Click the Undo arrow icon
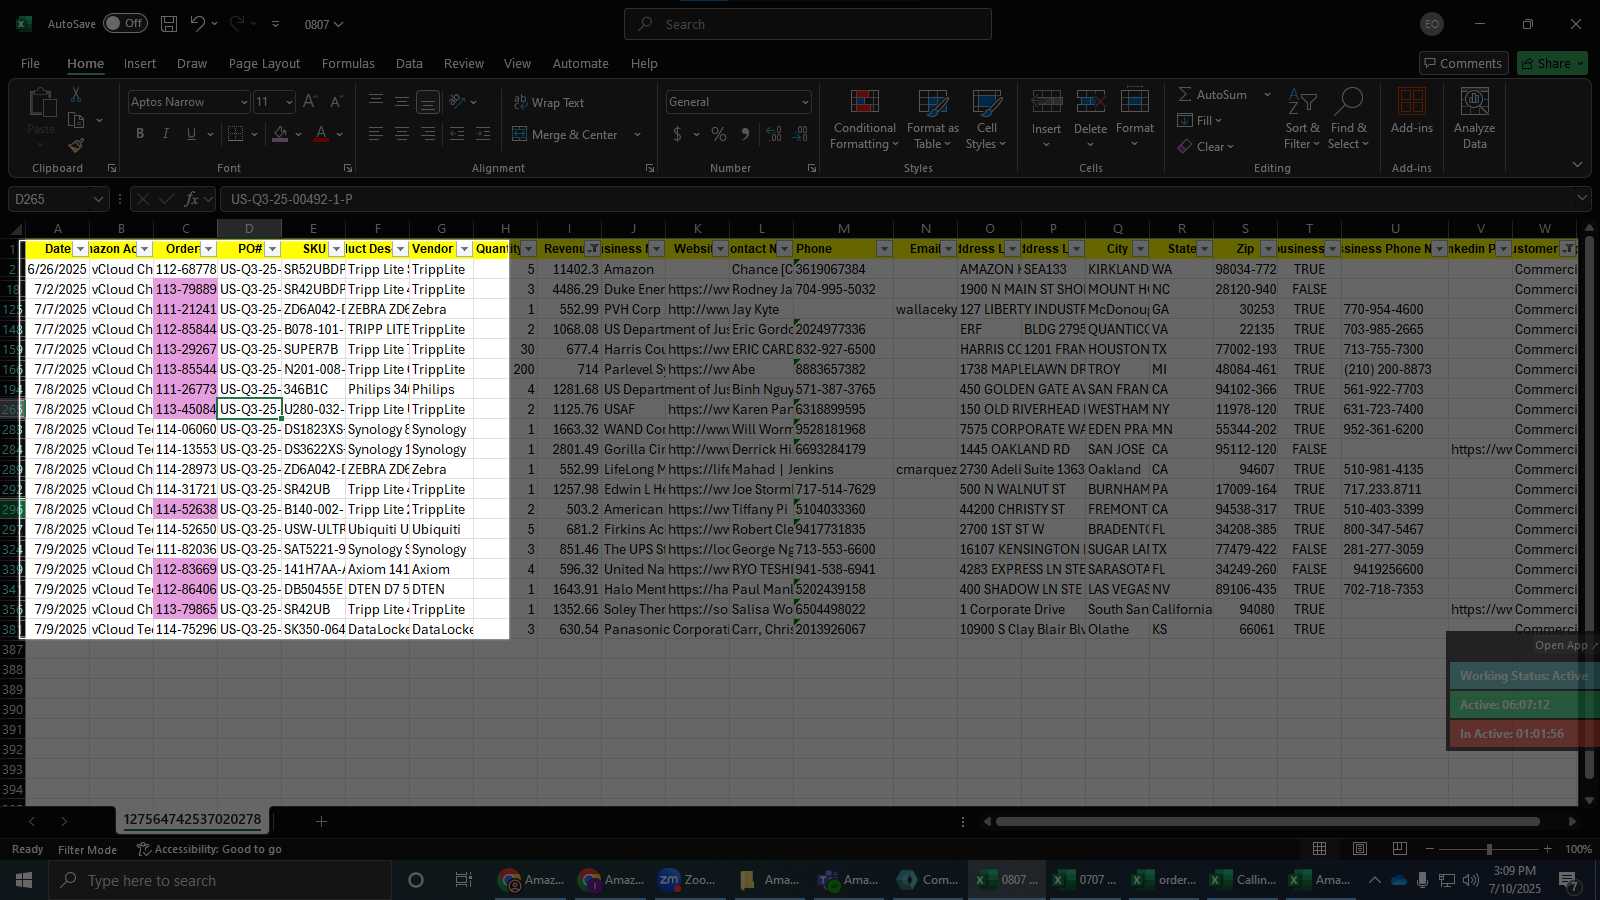Image resolution: width=1600 pixels, height=900 pixels. tap(197, 24)
